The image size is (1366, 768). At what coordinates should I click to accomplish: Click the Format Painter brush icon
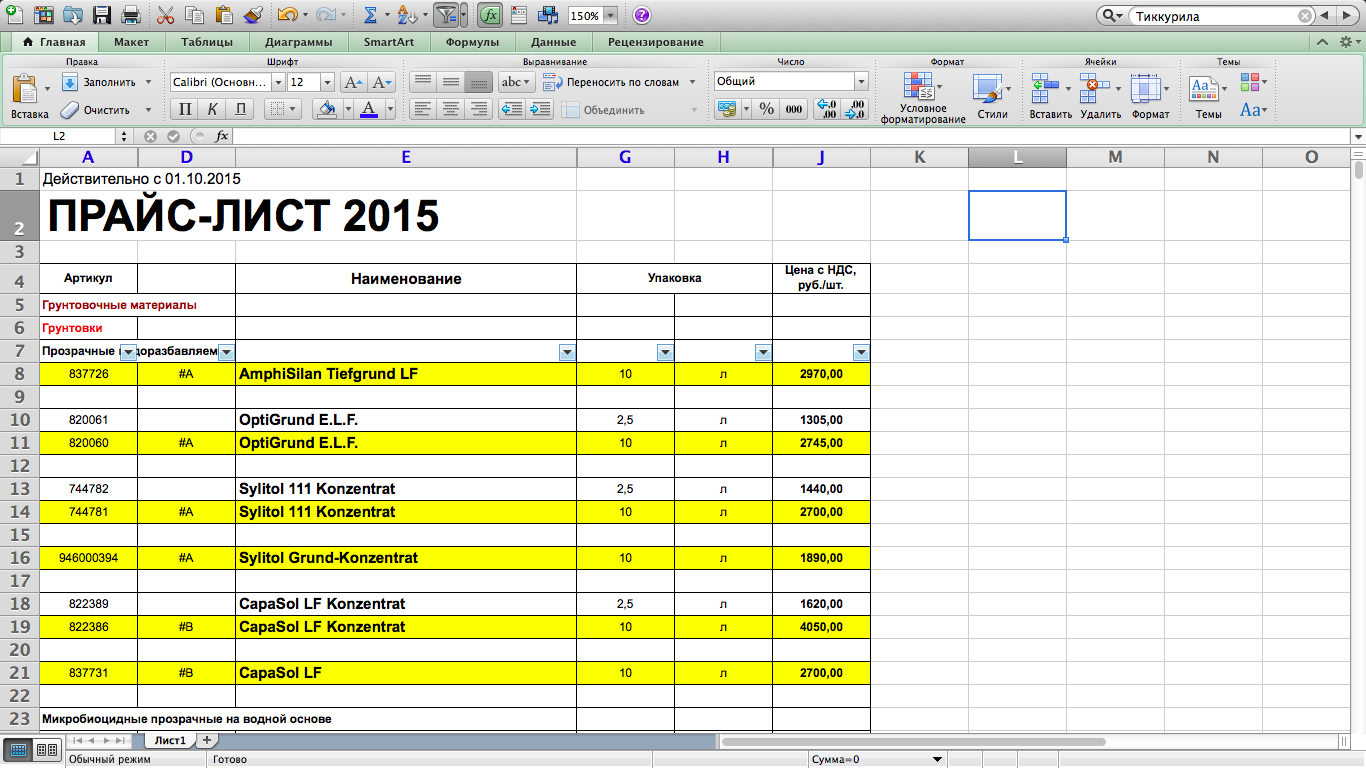click(253, 15)
